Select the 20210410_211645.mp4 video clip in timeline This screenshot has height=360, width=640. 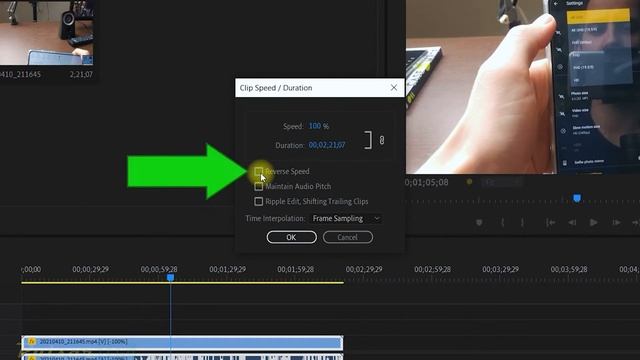tap(182, 342)
